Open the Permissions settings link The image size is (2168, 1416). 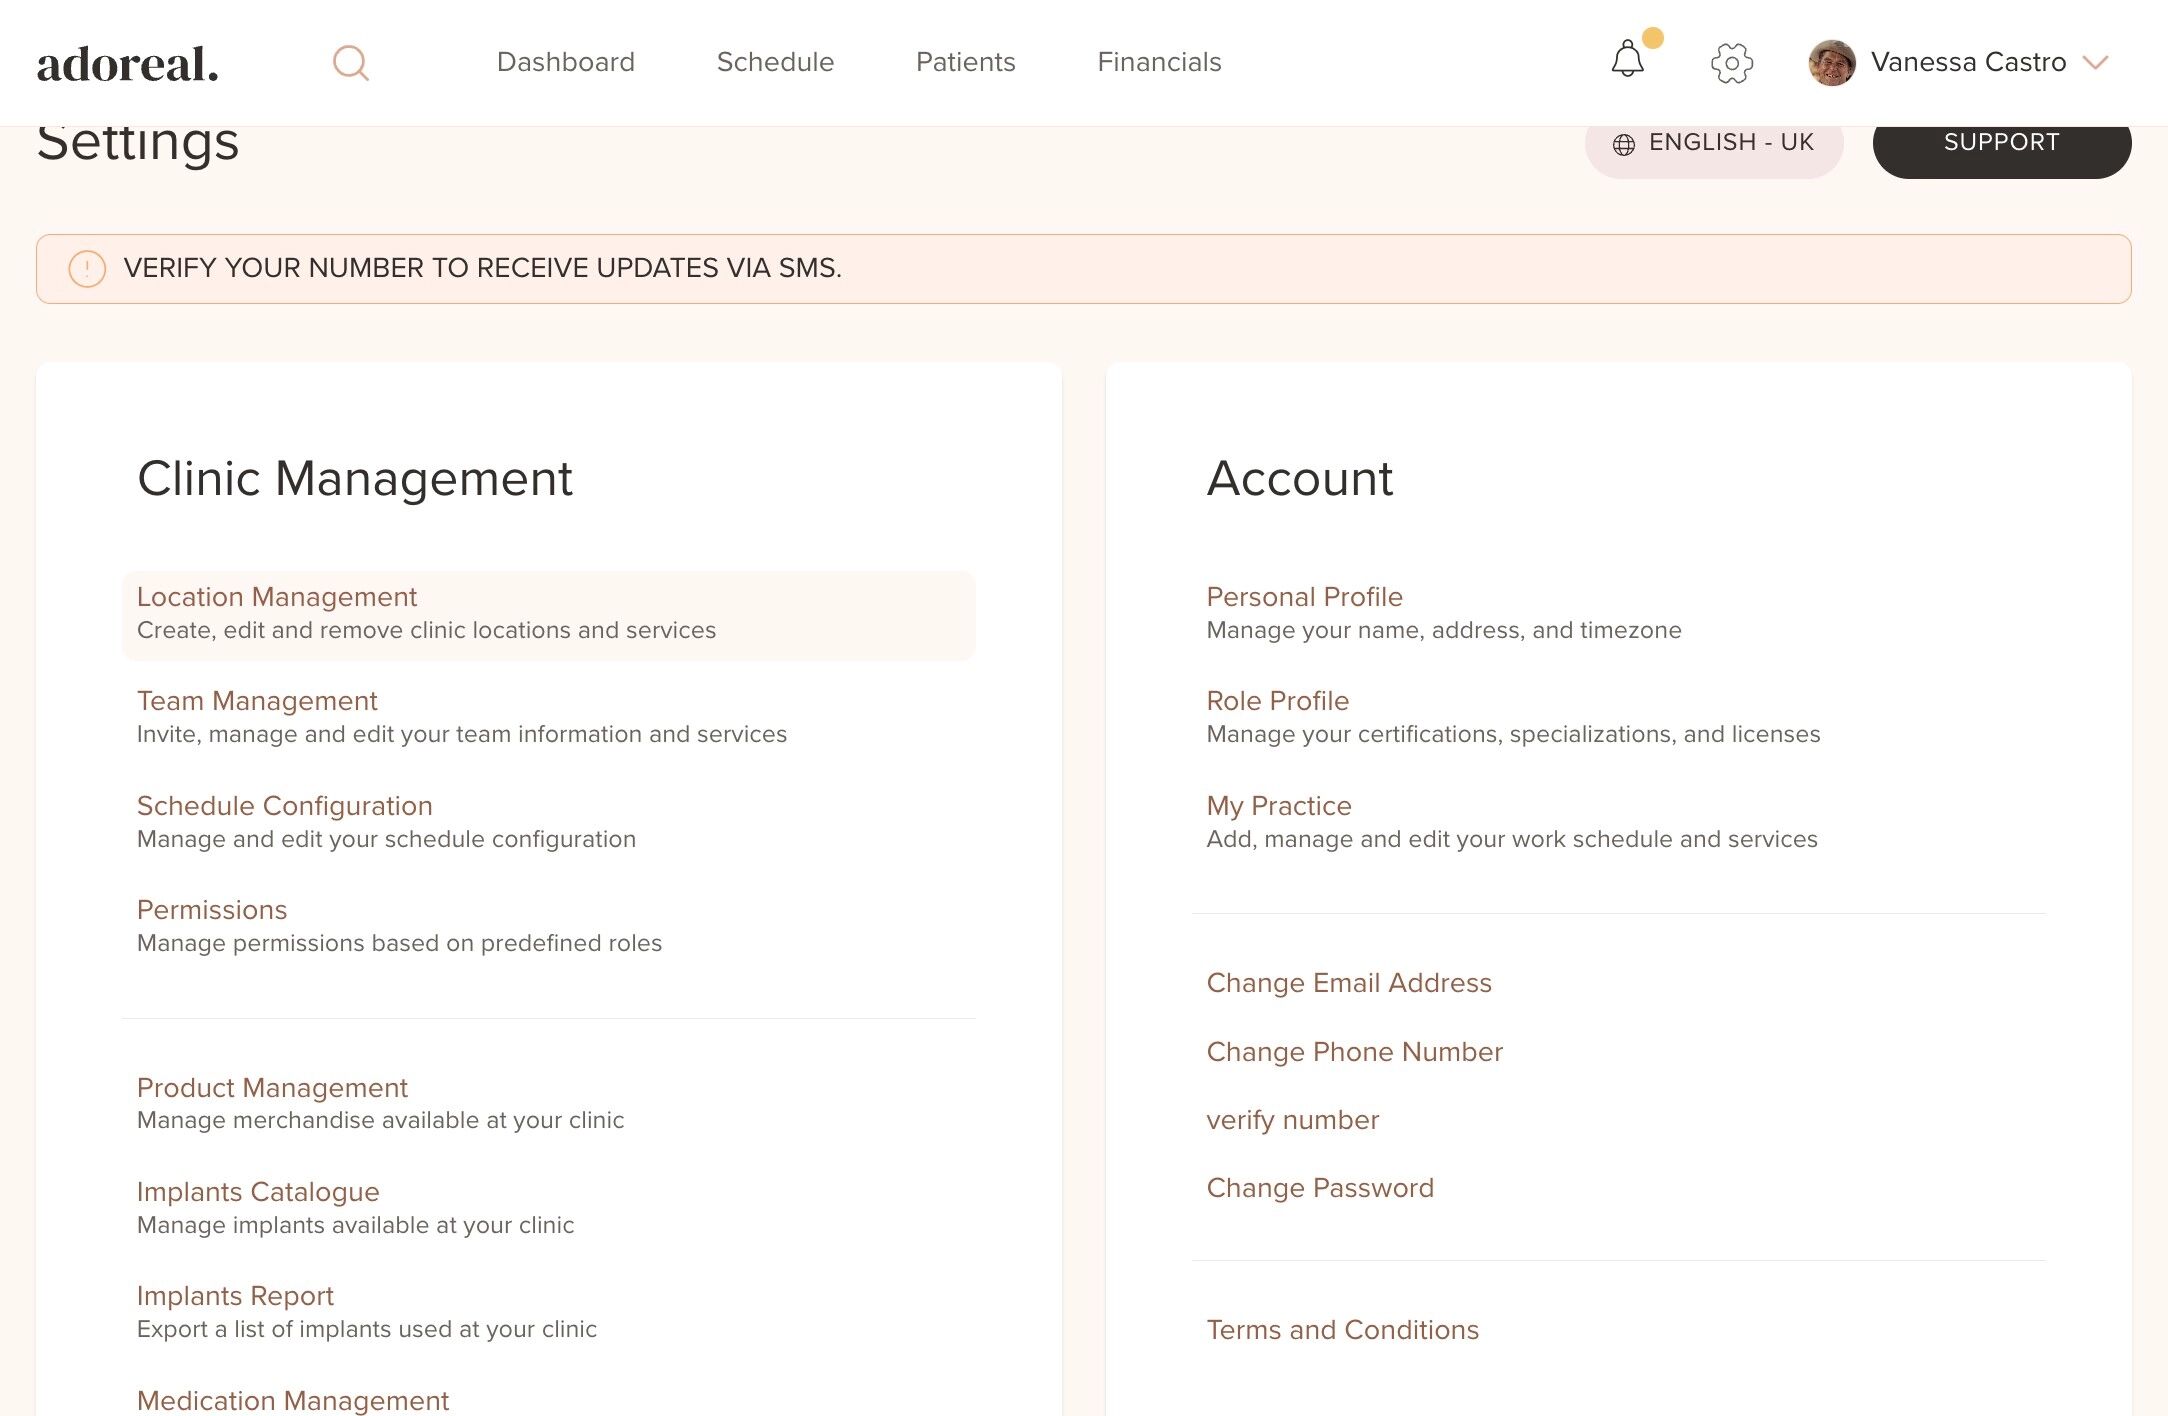[x=212, y=910]
